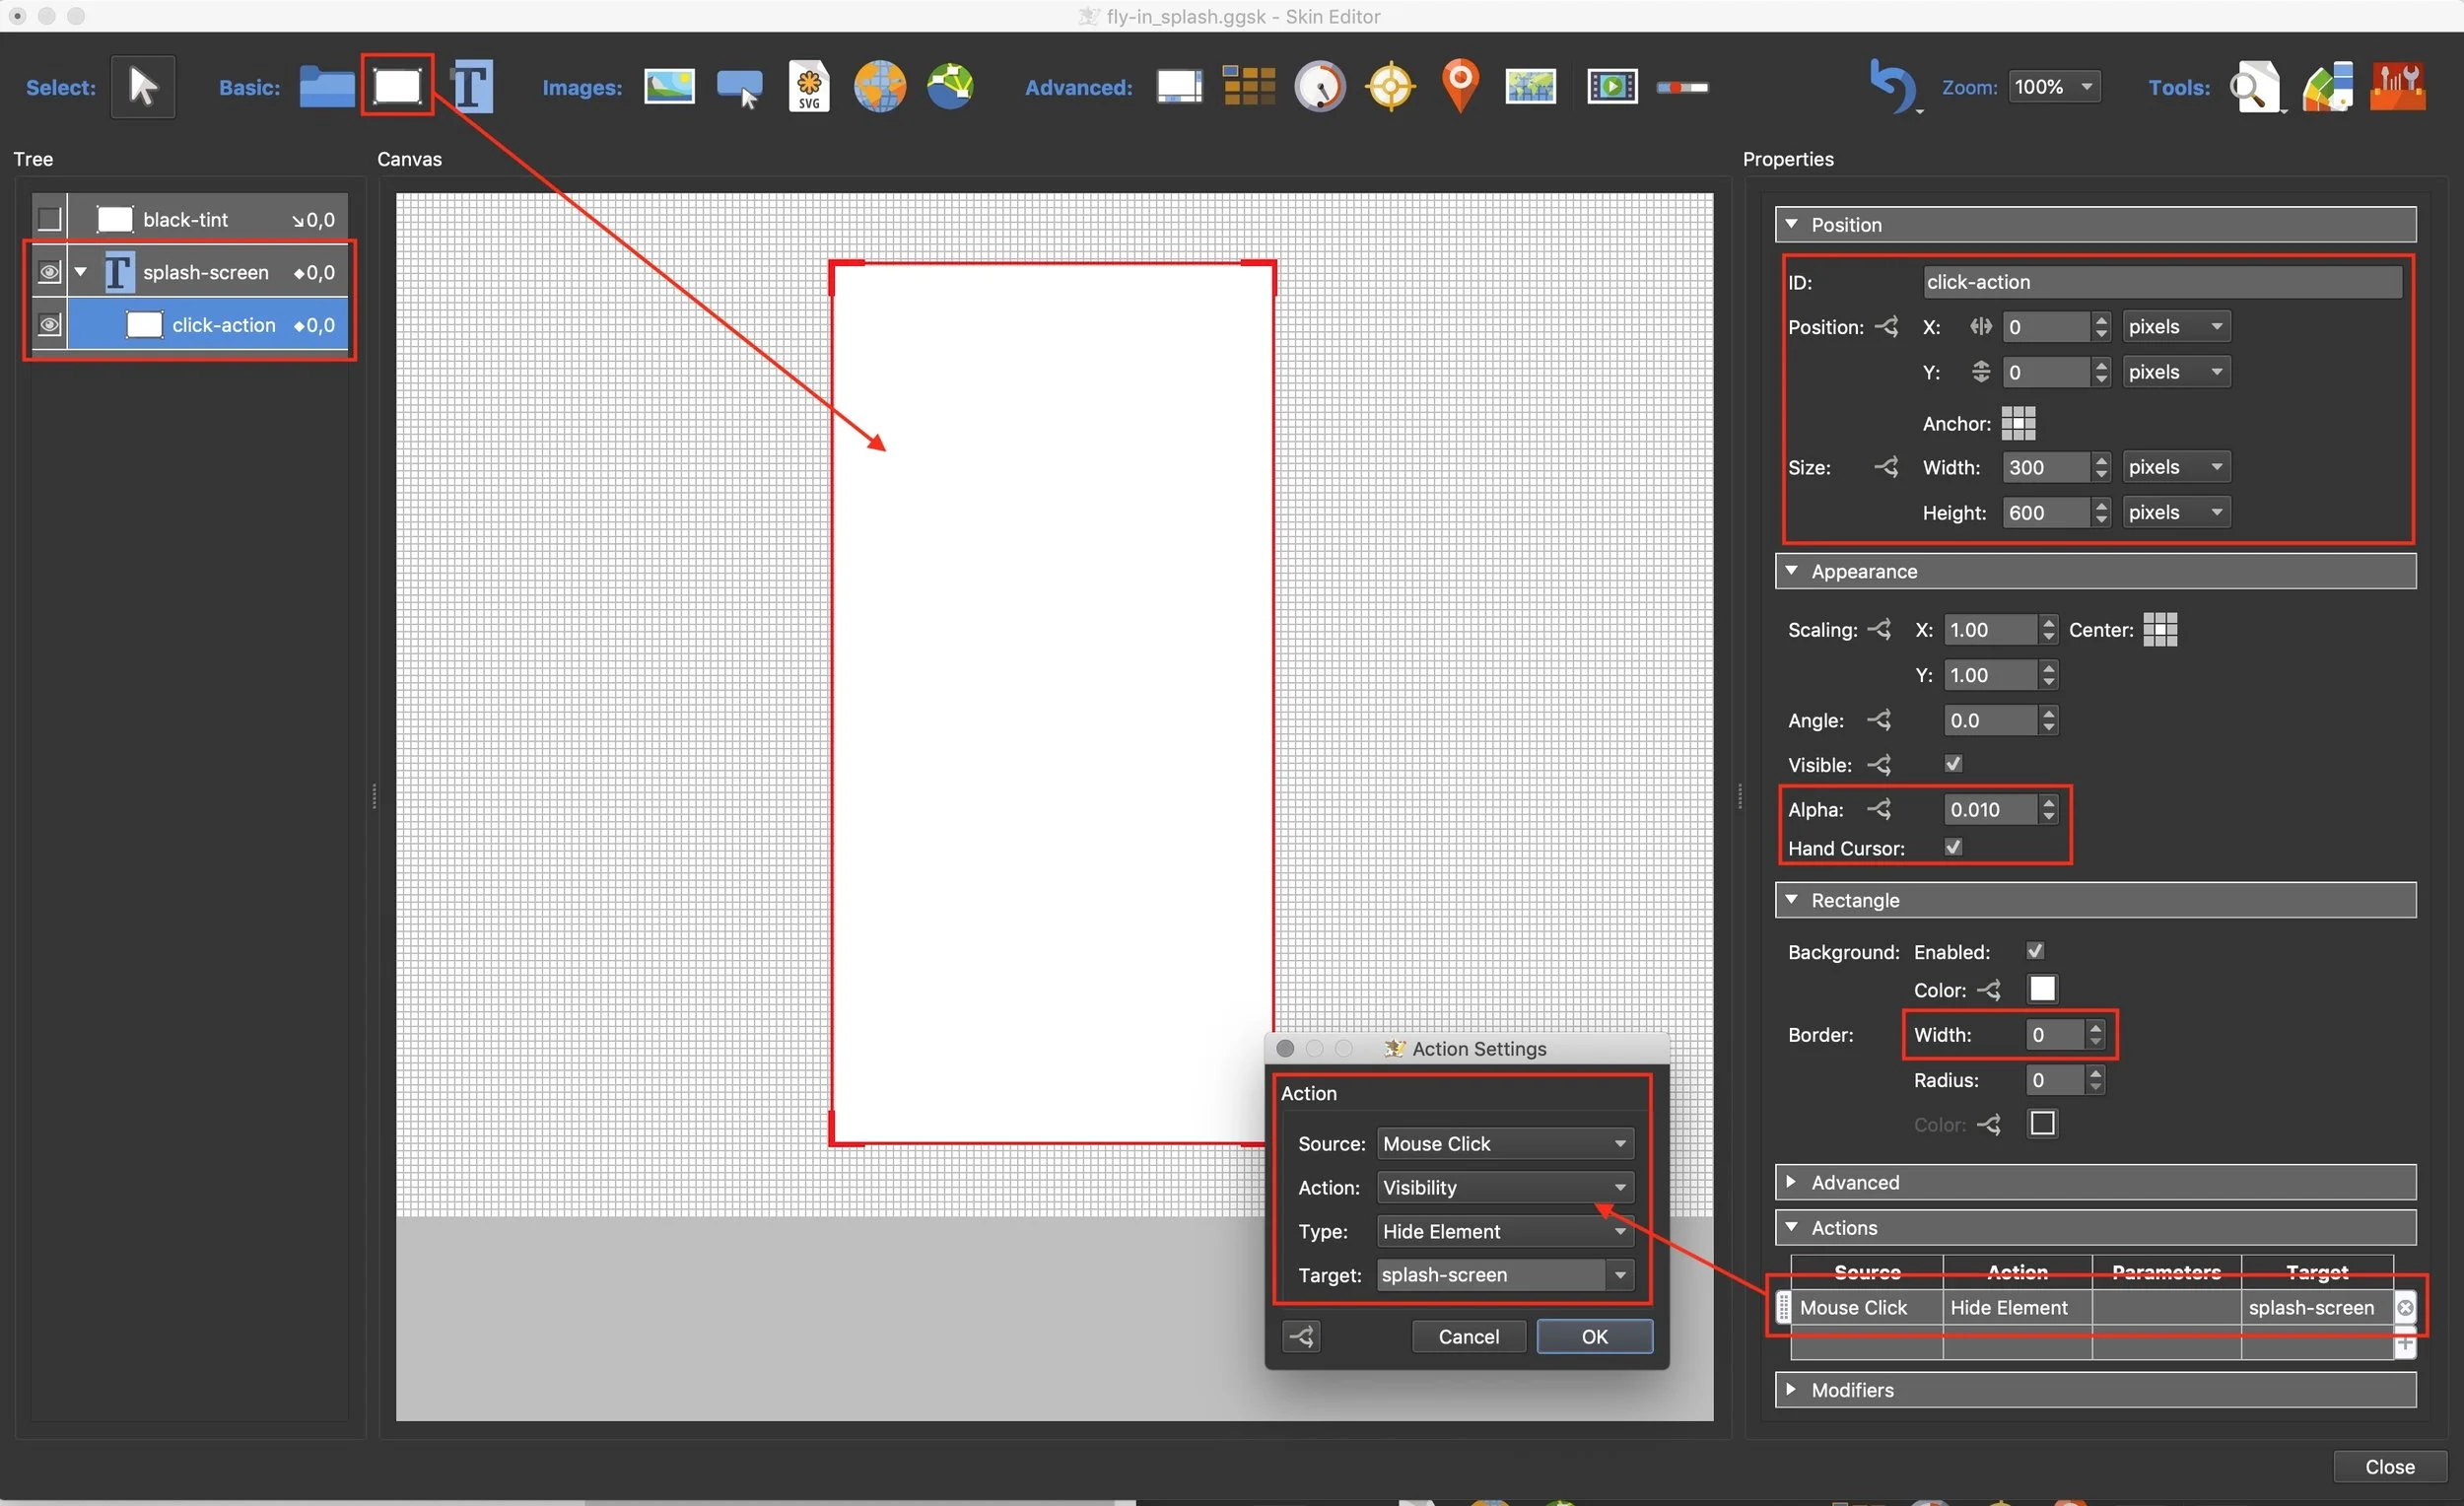
Task: Insert the Cloner grid element
Action: tap(1249, 87)
